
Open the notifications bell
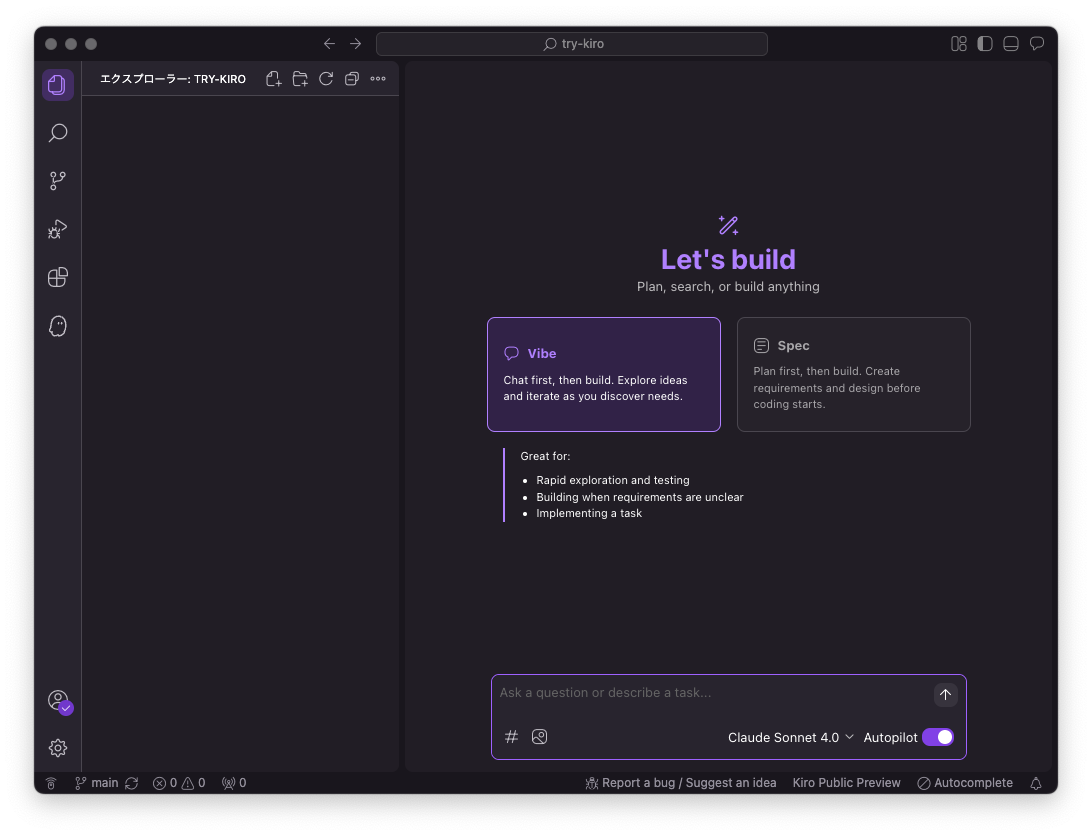coord(1036,783)
